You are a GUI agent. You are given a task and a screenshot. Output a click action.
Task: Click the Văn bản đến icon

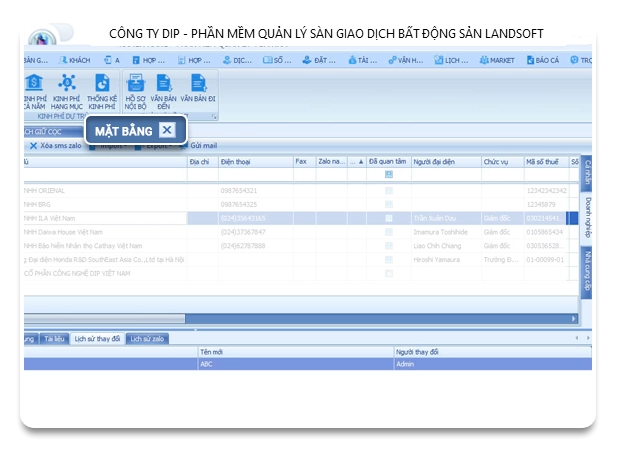pyautogui.click(x=163, y=90)
